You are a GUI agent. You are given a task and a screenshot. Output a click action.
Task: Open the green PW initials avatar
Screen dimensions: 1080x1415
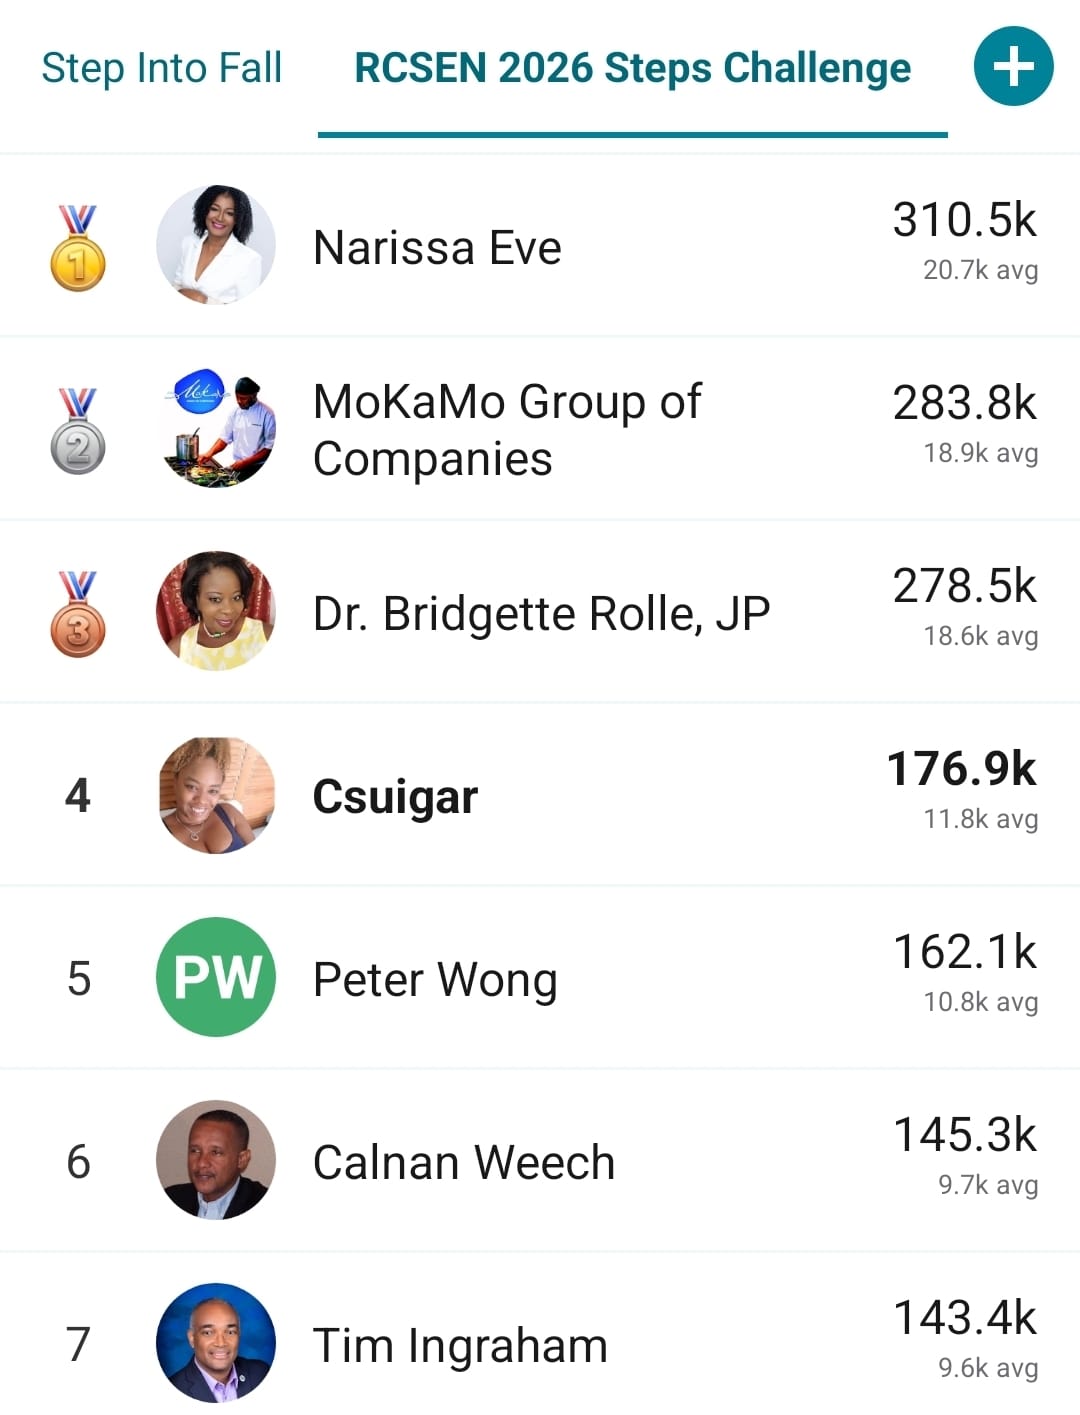pos(216,977)
